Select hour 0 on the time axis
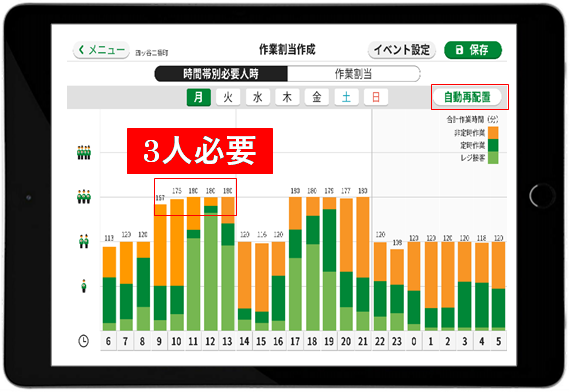Viewport: 570px width, 392px height. pyautogui.click(x=414, y=341)
